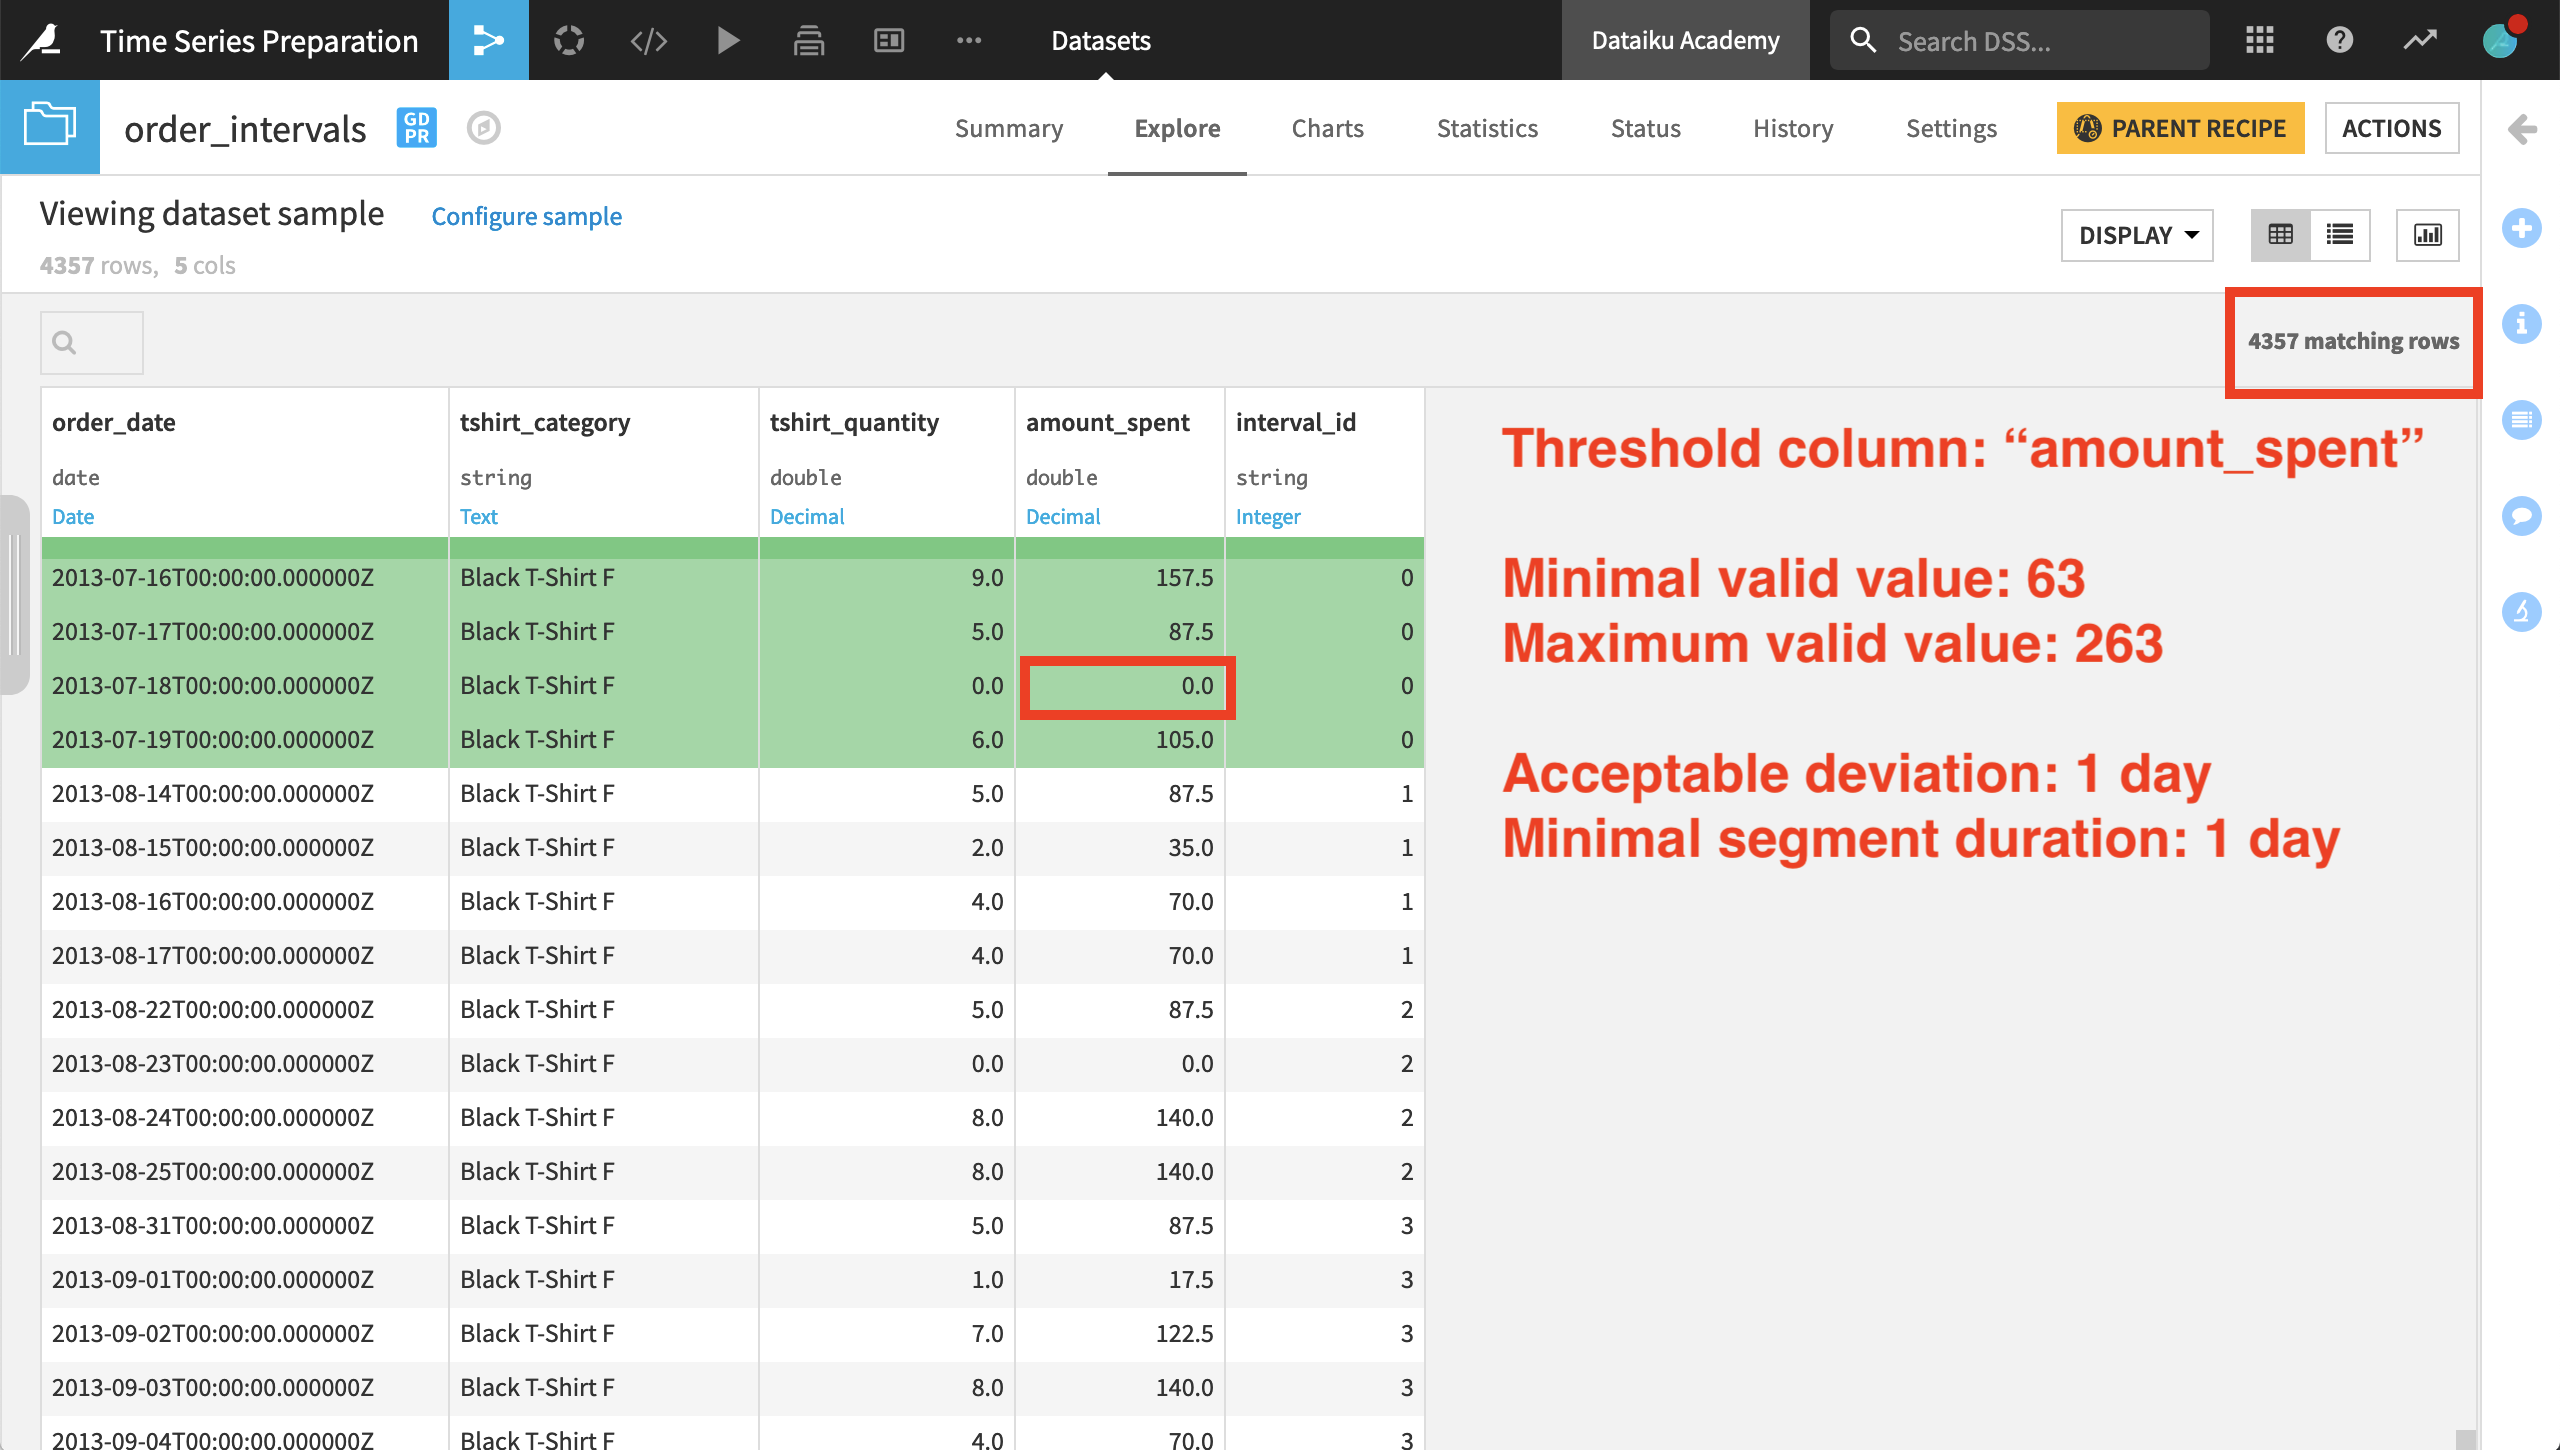
Task: Open discussions speech bubble icon
Action: 2521,515
